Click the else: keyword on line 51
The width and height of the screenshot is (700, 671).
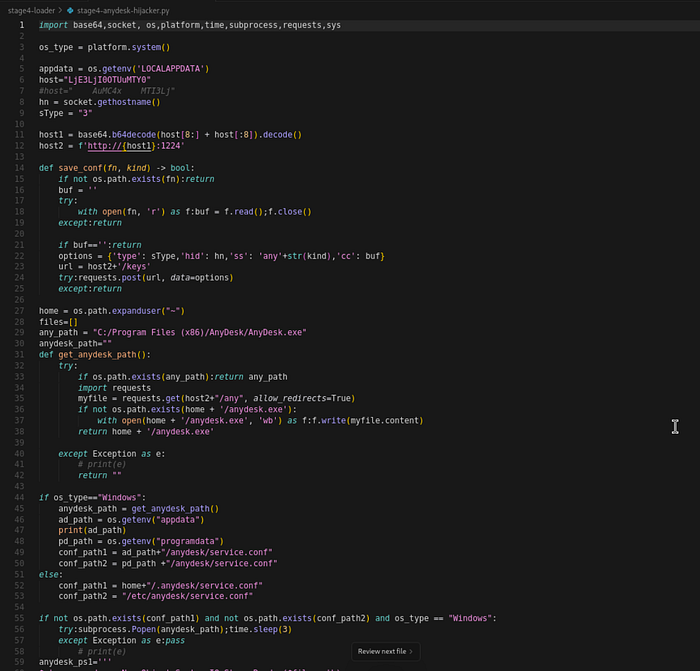pyautogui.click(x=51, y=575)
